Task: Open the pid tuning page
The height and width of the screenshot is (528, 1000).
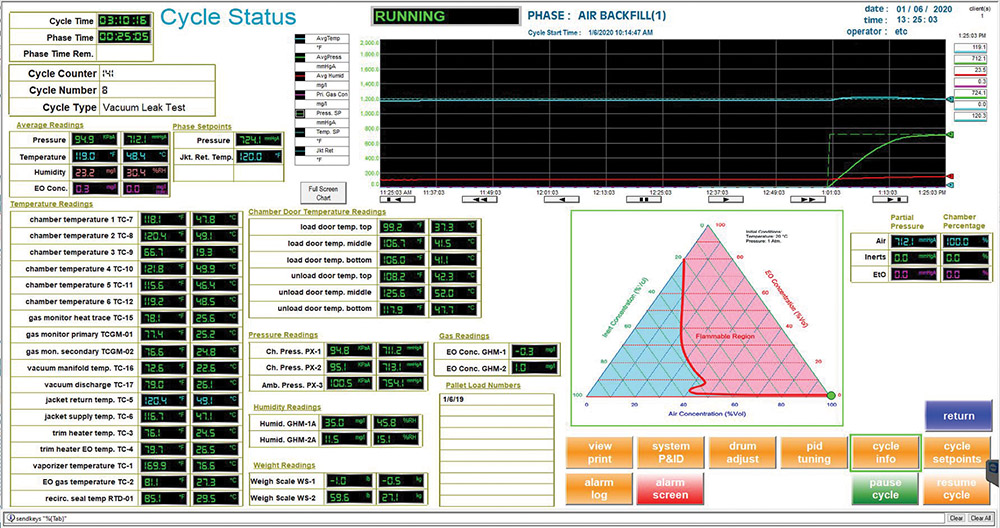Action: [813, 452]
